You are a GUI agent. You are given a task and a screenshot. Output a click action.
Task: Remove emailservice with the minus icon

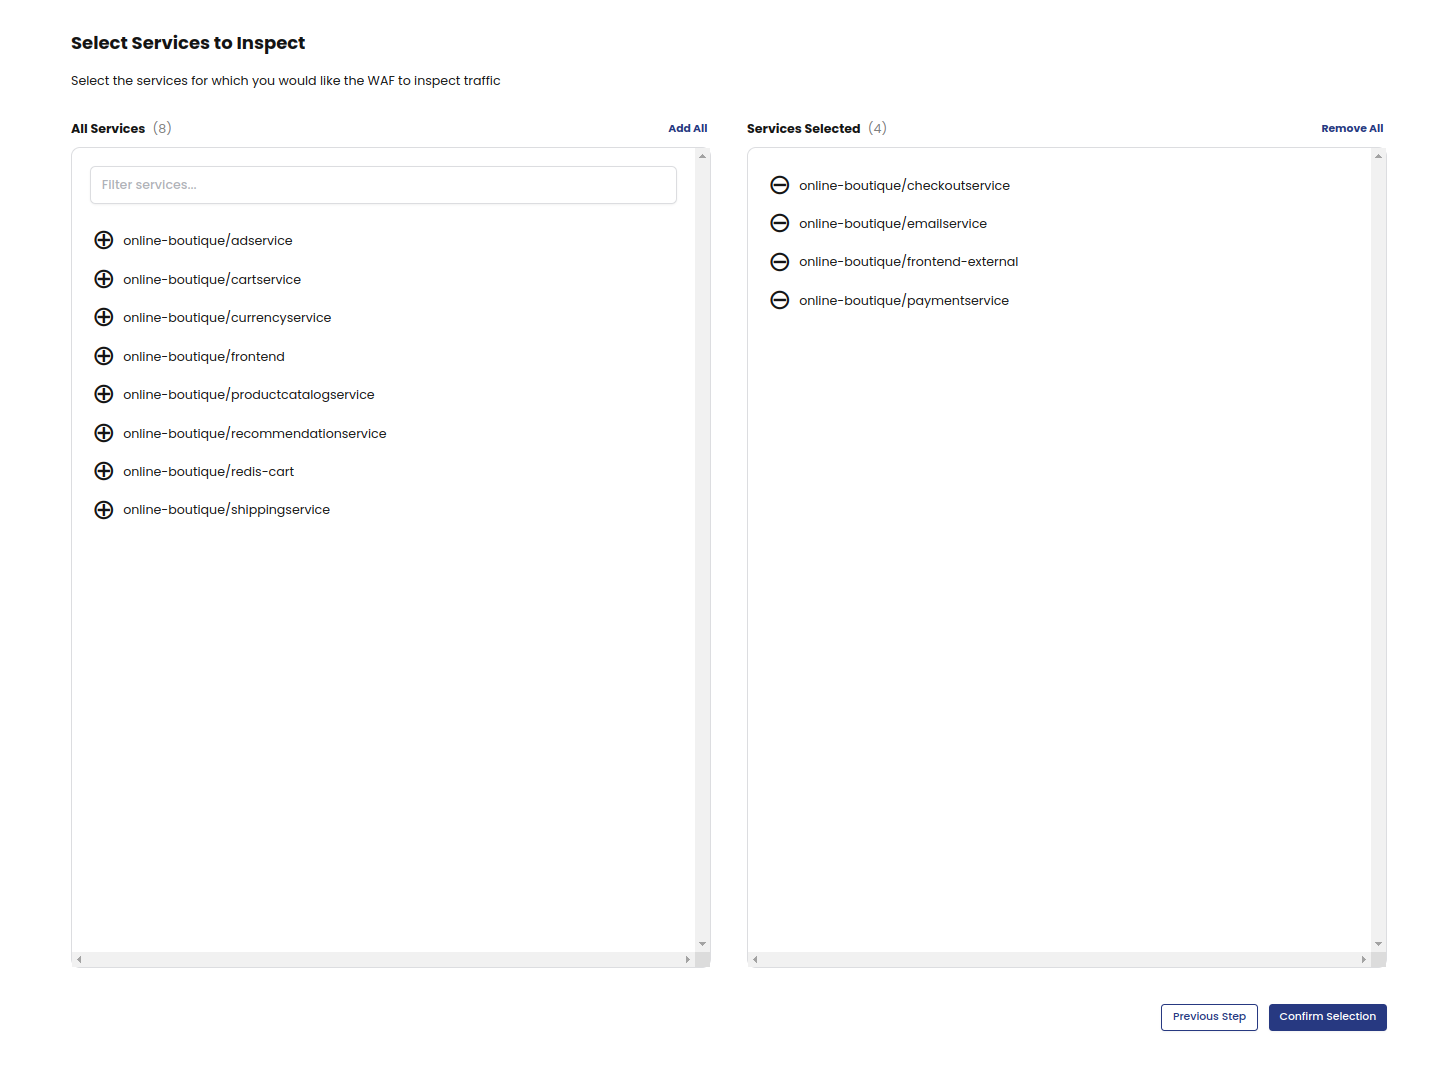click(780, 223)
